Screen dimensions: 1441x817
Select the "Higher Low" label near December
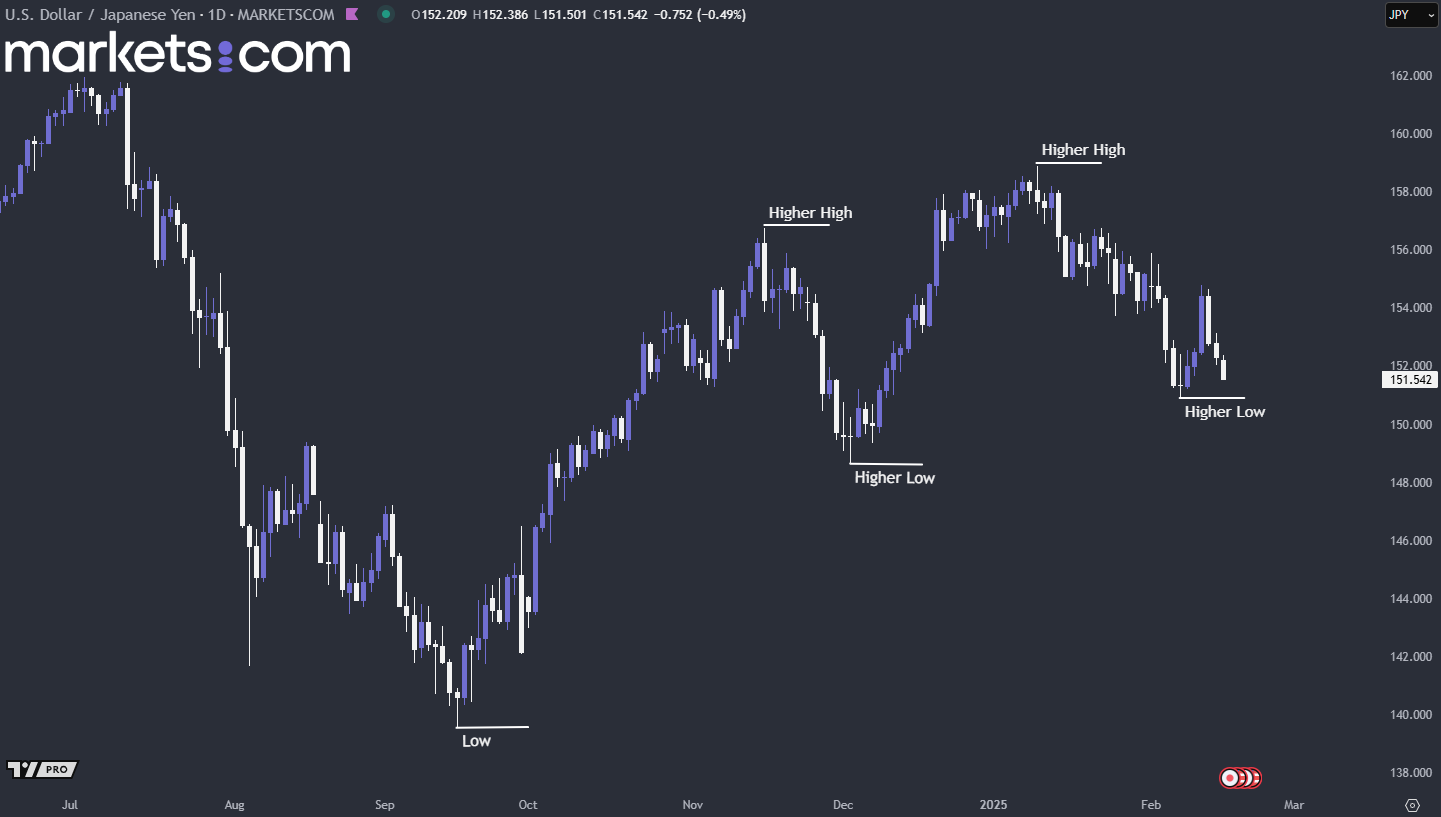(x=894, y=478)
